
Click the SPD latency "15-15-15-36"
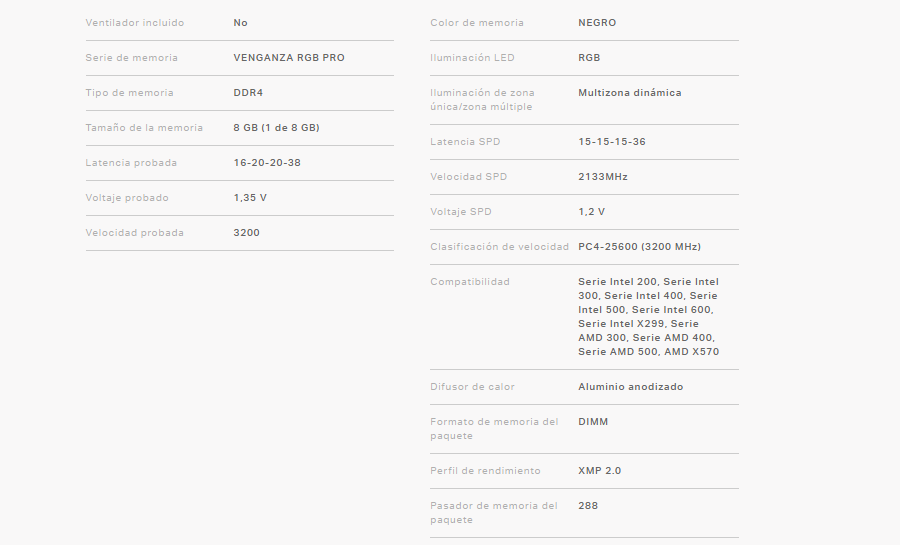[612, 141]
